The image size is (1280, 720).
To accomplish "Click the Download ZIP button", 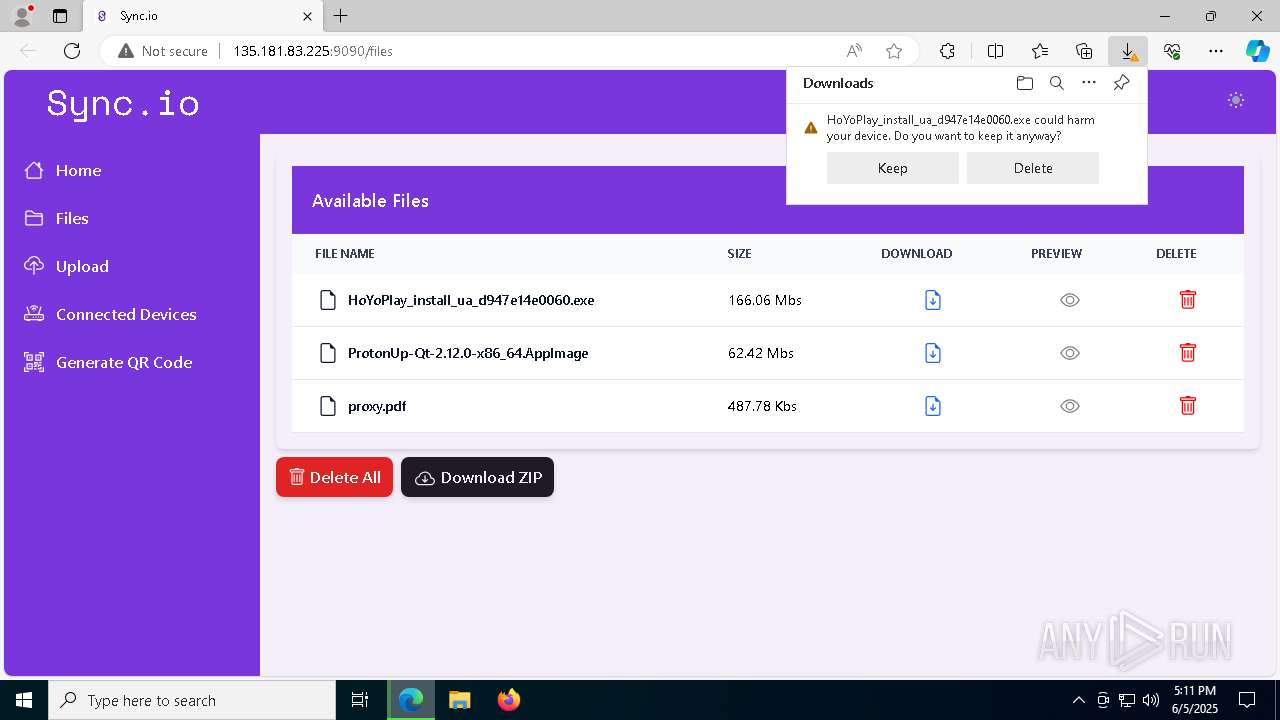I will click(x=477, y=477).
